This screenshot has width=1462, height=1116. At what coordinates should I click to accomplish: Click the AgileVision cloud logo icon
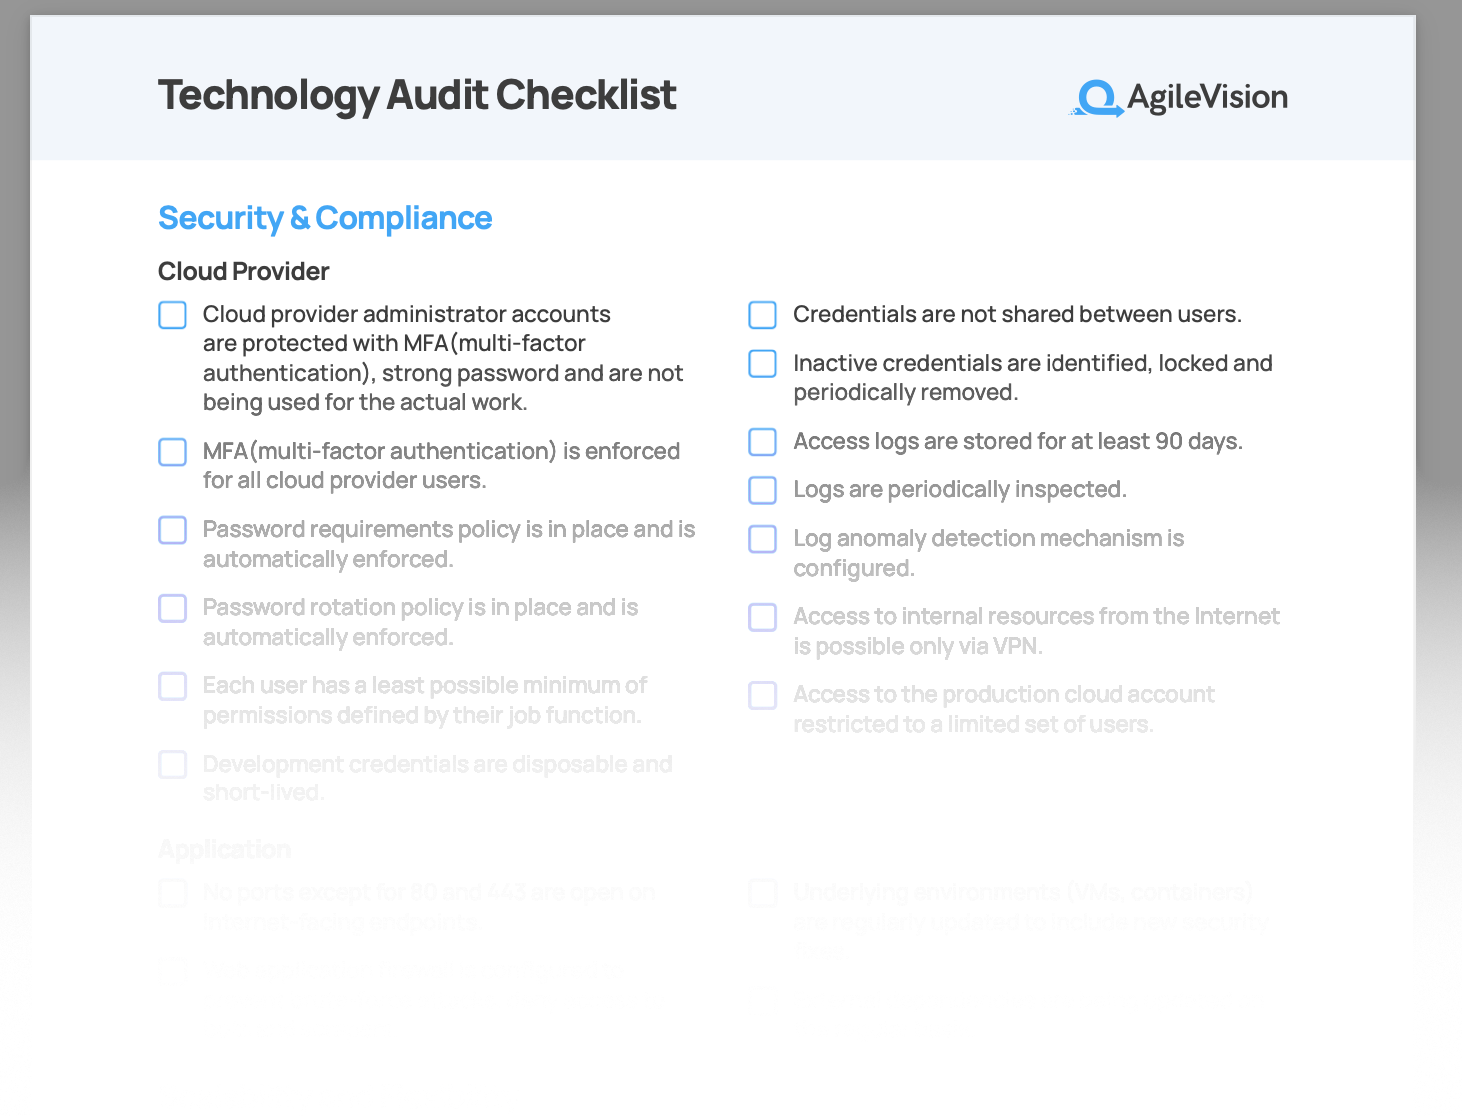[1098, 98]
